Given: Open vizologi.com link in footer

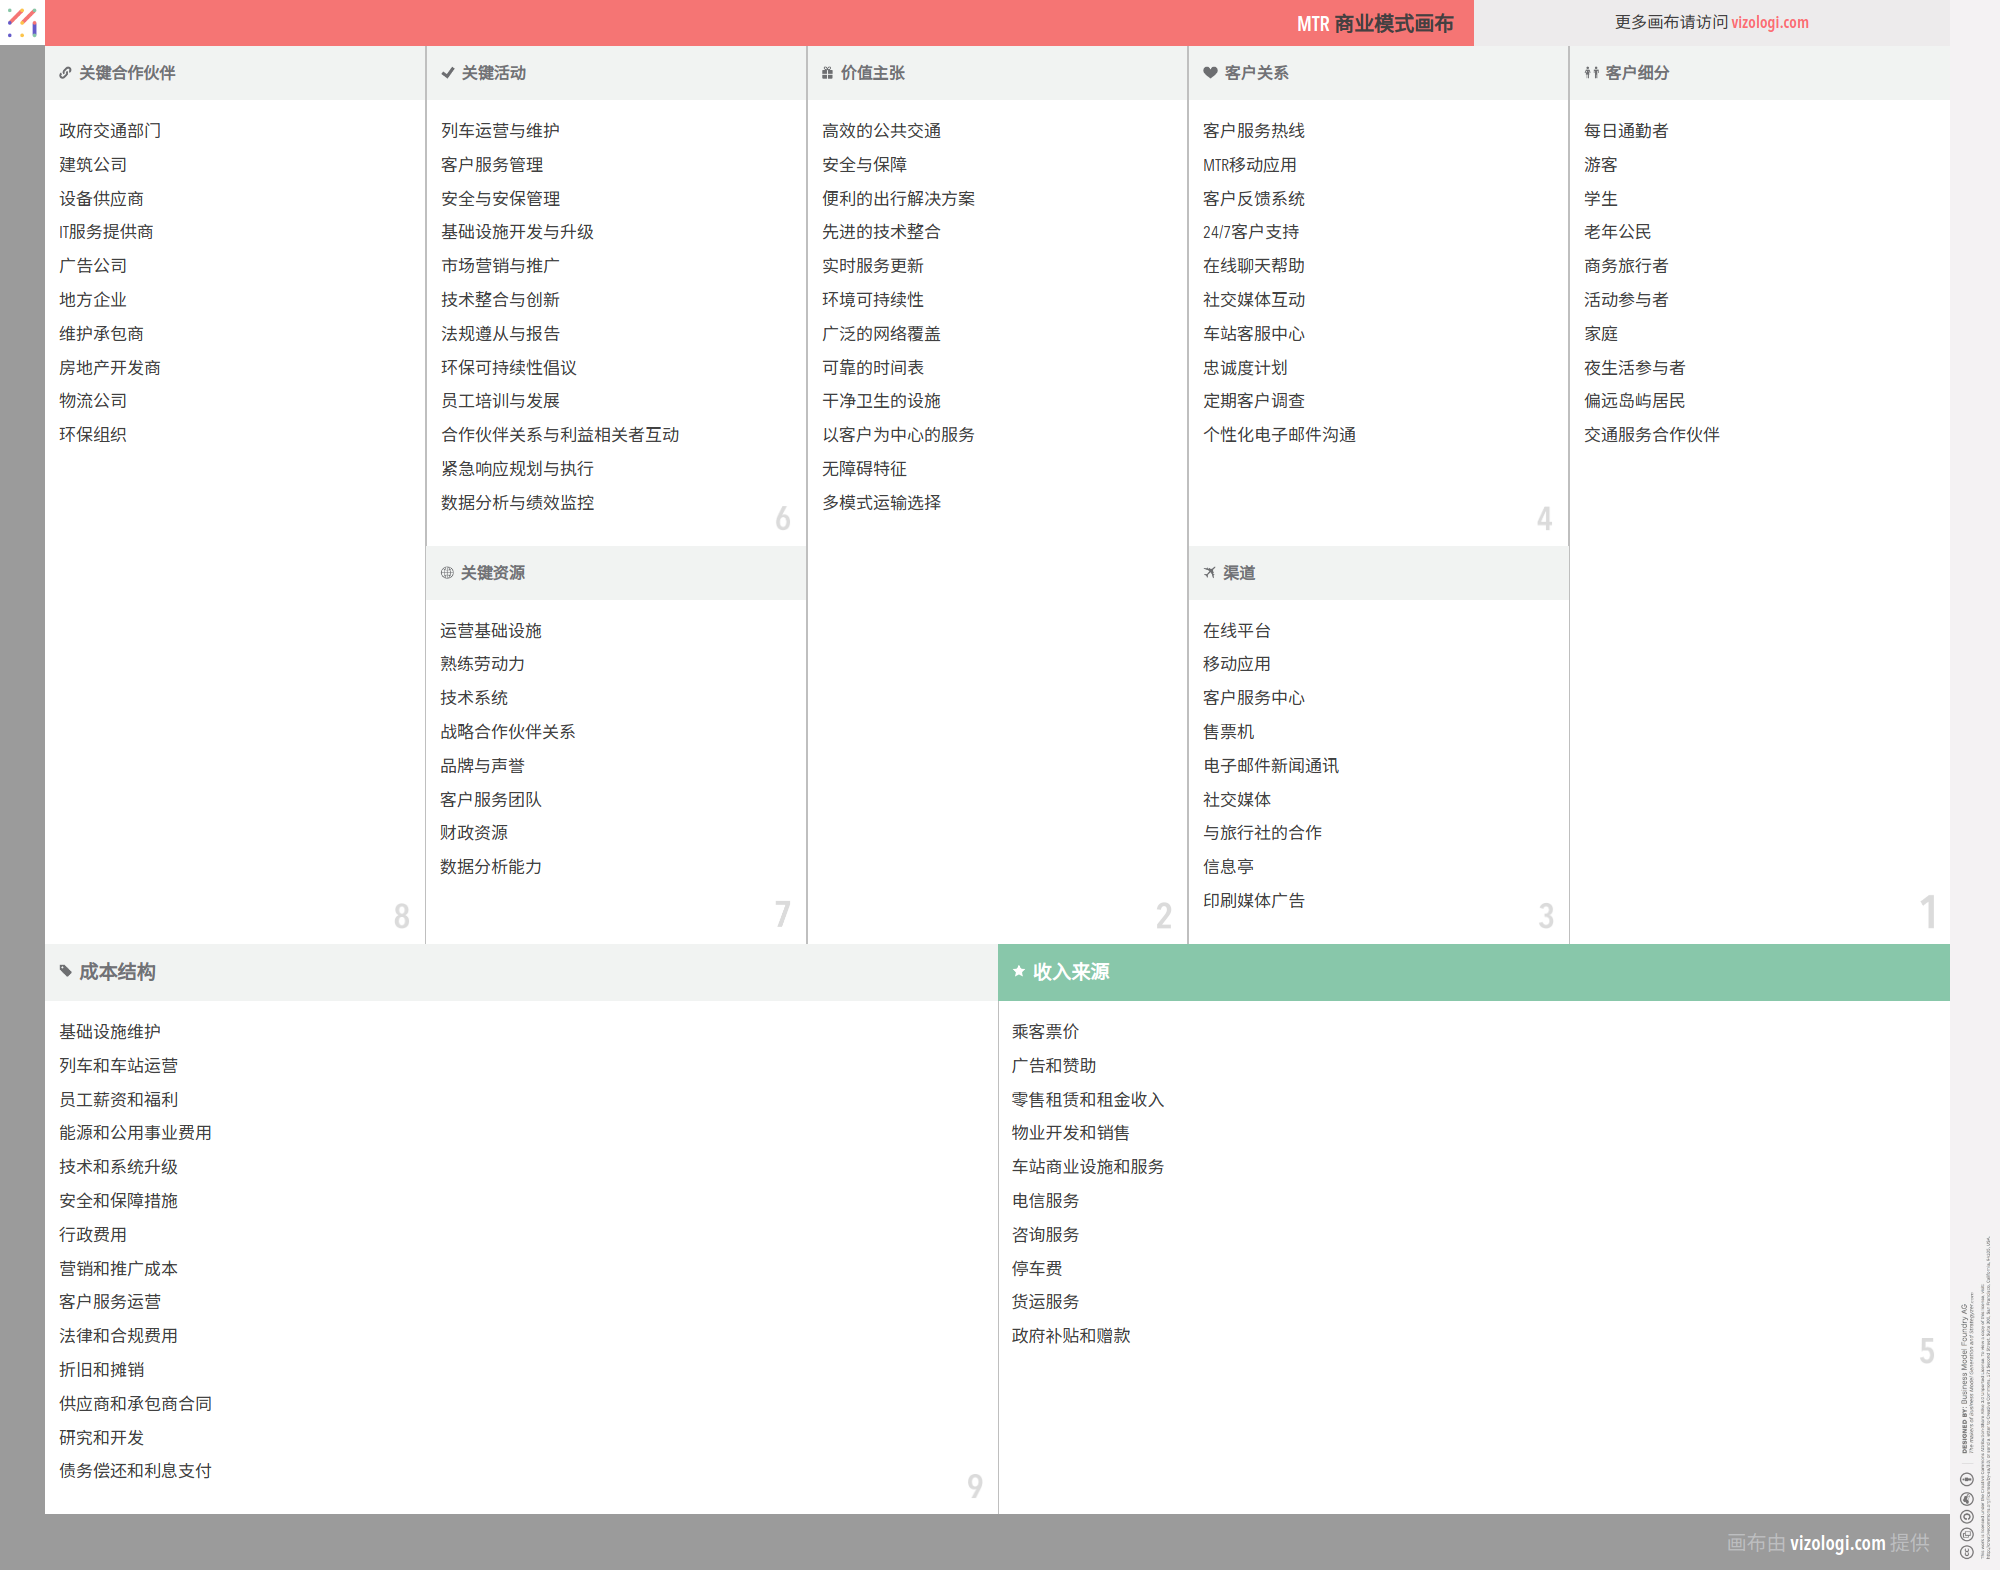Looking at the screenshot, I should point(1837,1542).
